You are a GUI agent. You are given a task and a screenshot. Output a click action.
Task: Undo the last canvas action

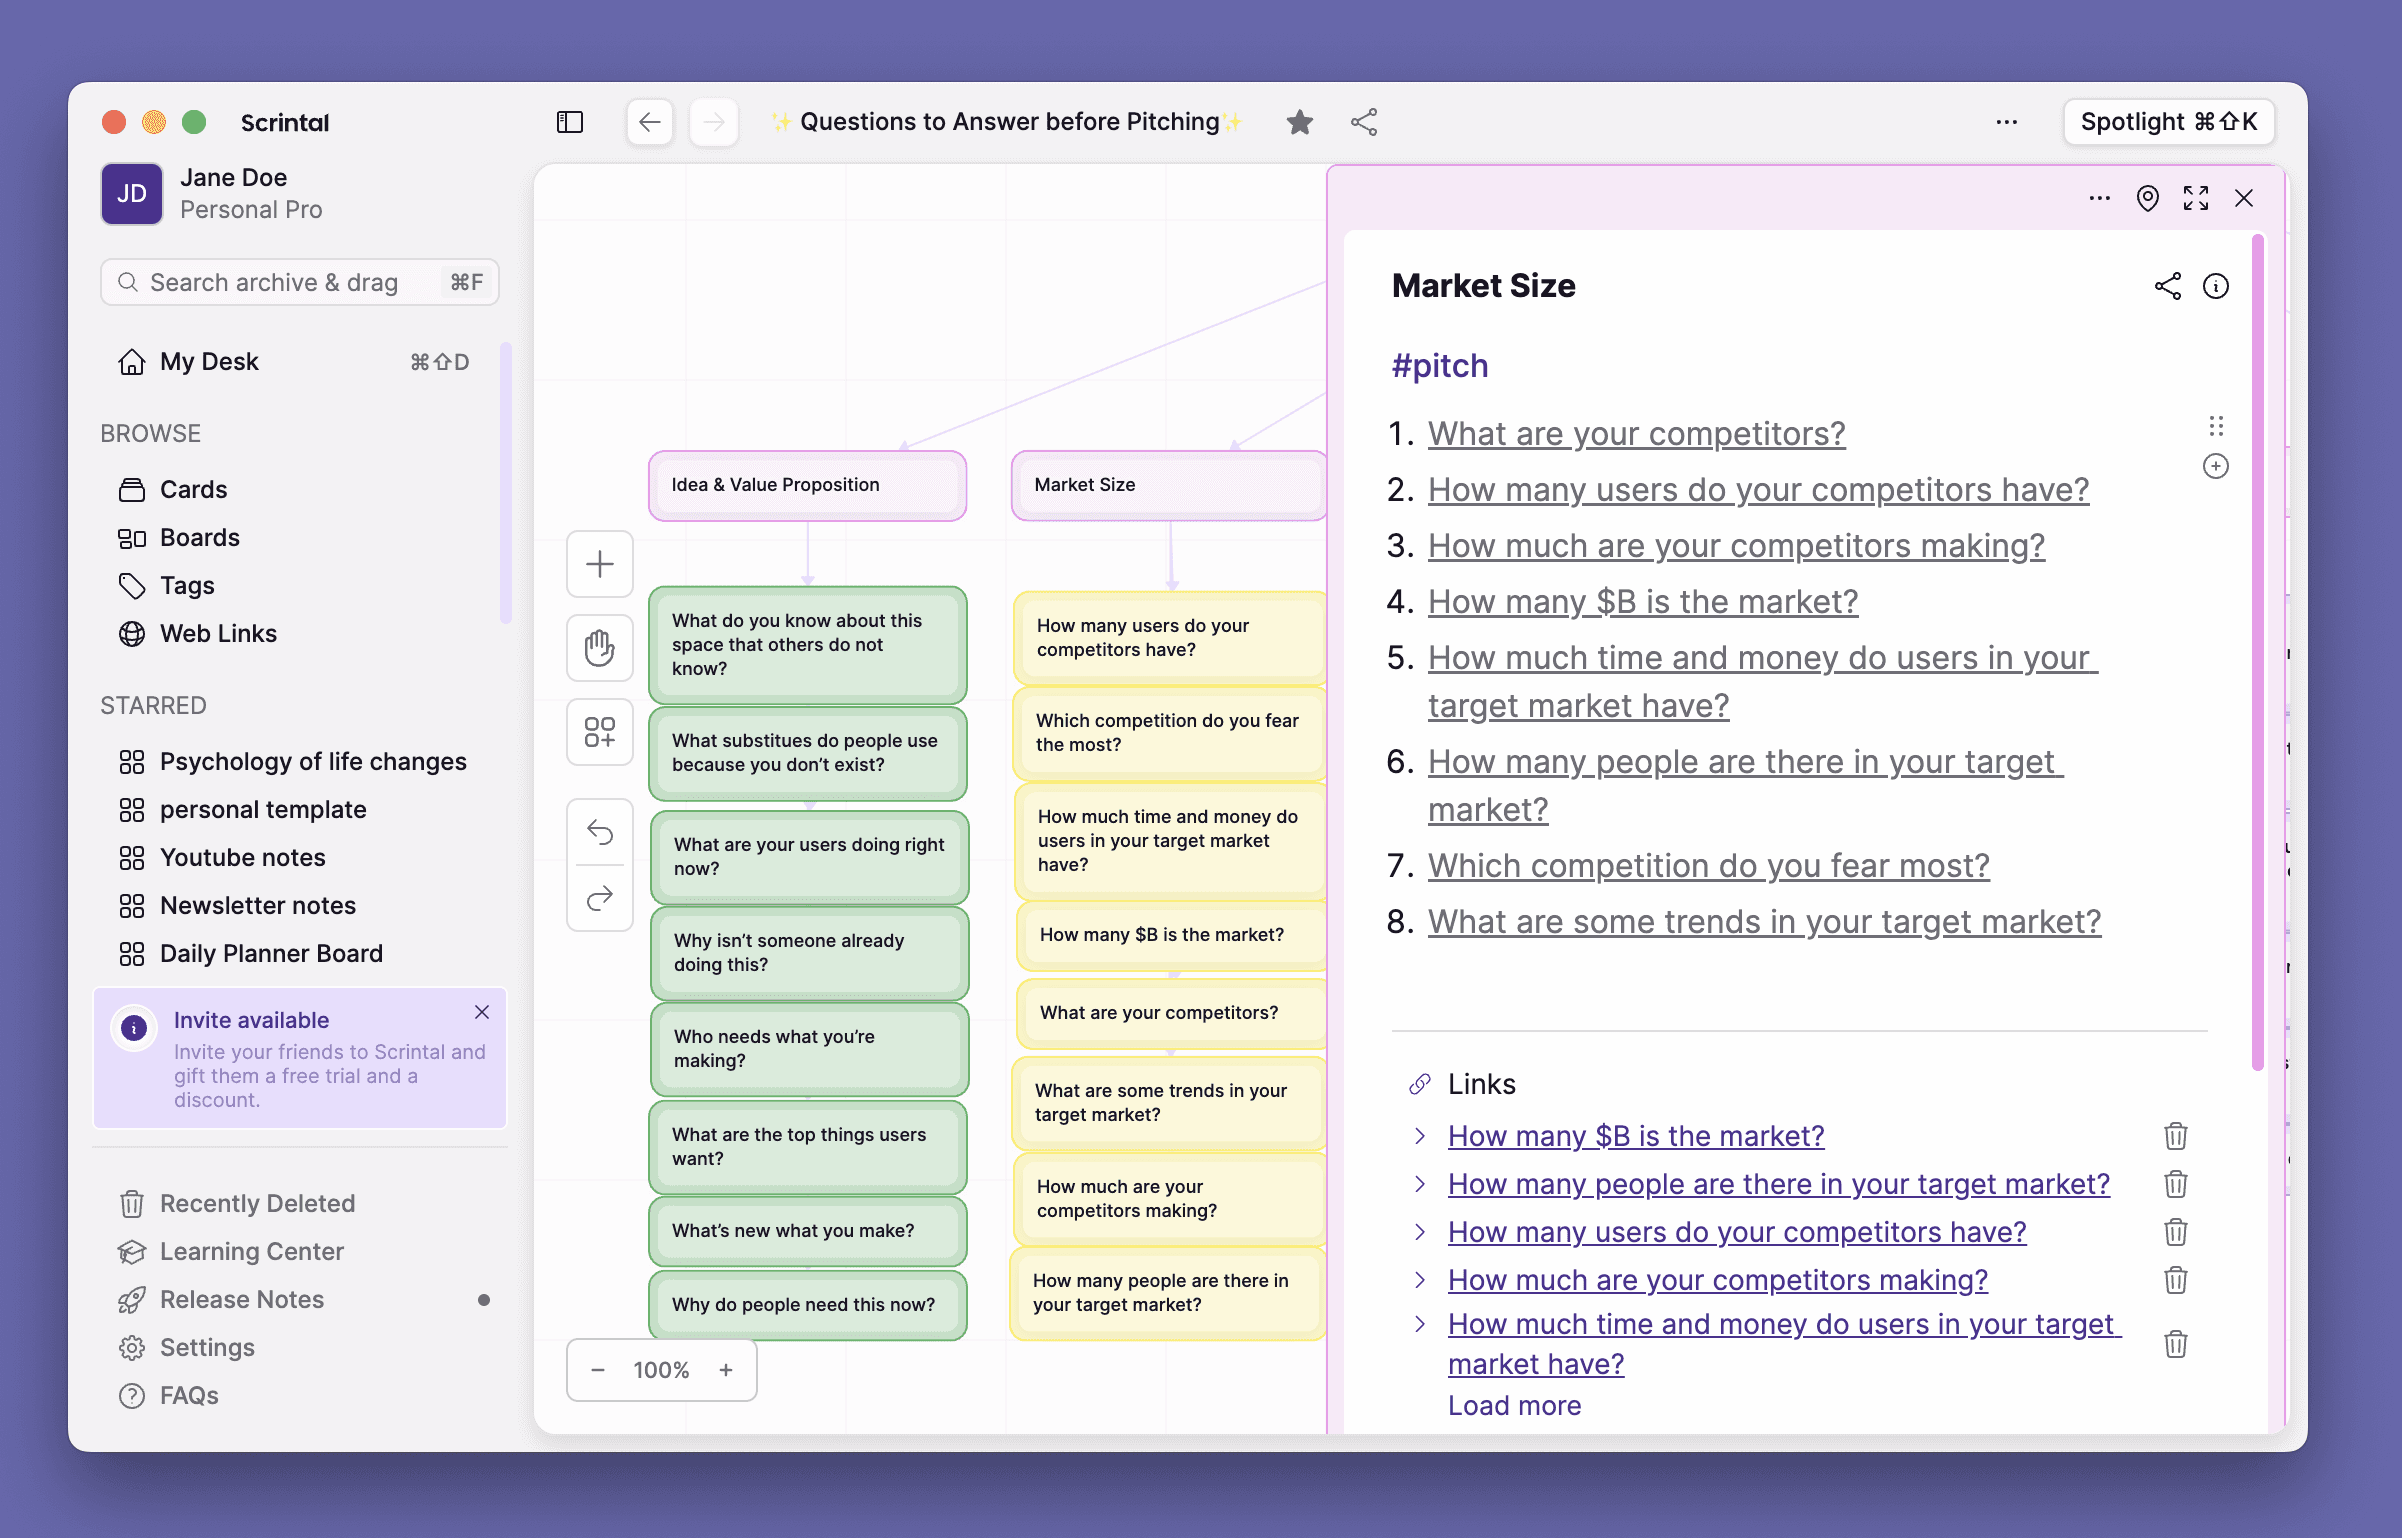[x=600, y=832]
